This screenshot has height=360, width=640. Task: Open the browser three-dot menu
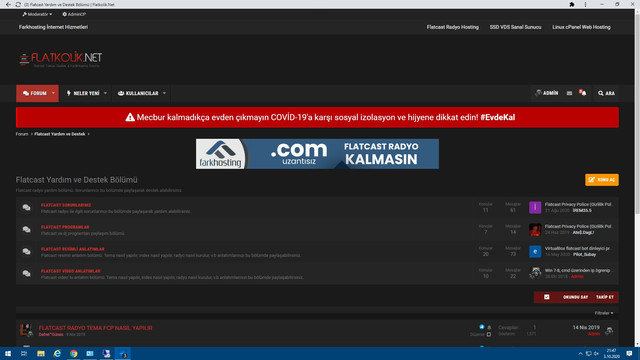pyautogui.click(x=585, y=4)
